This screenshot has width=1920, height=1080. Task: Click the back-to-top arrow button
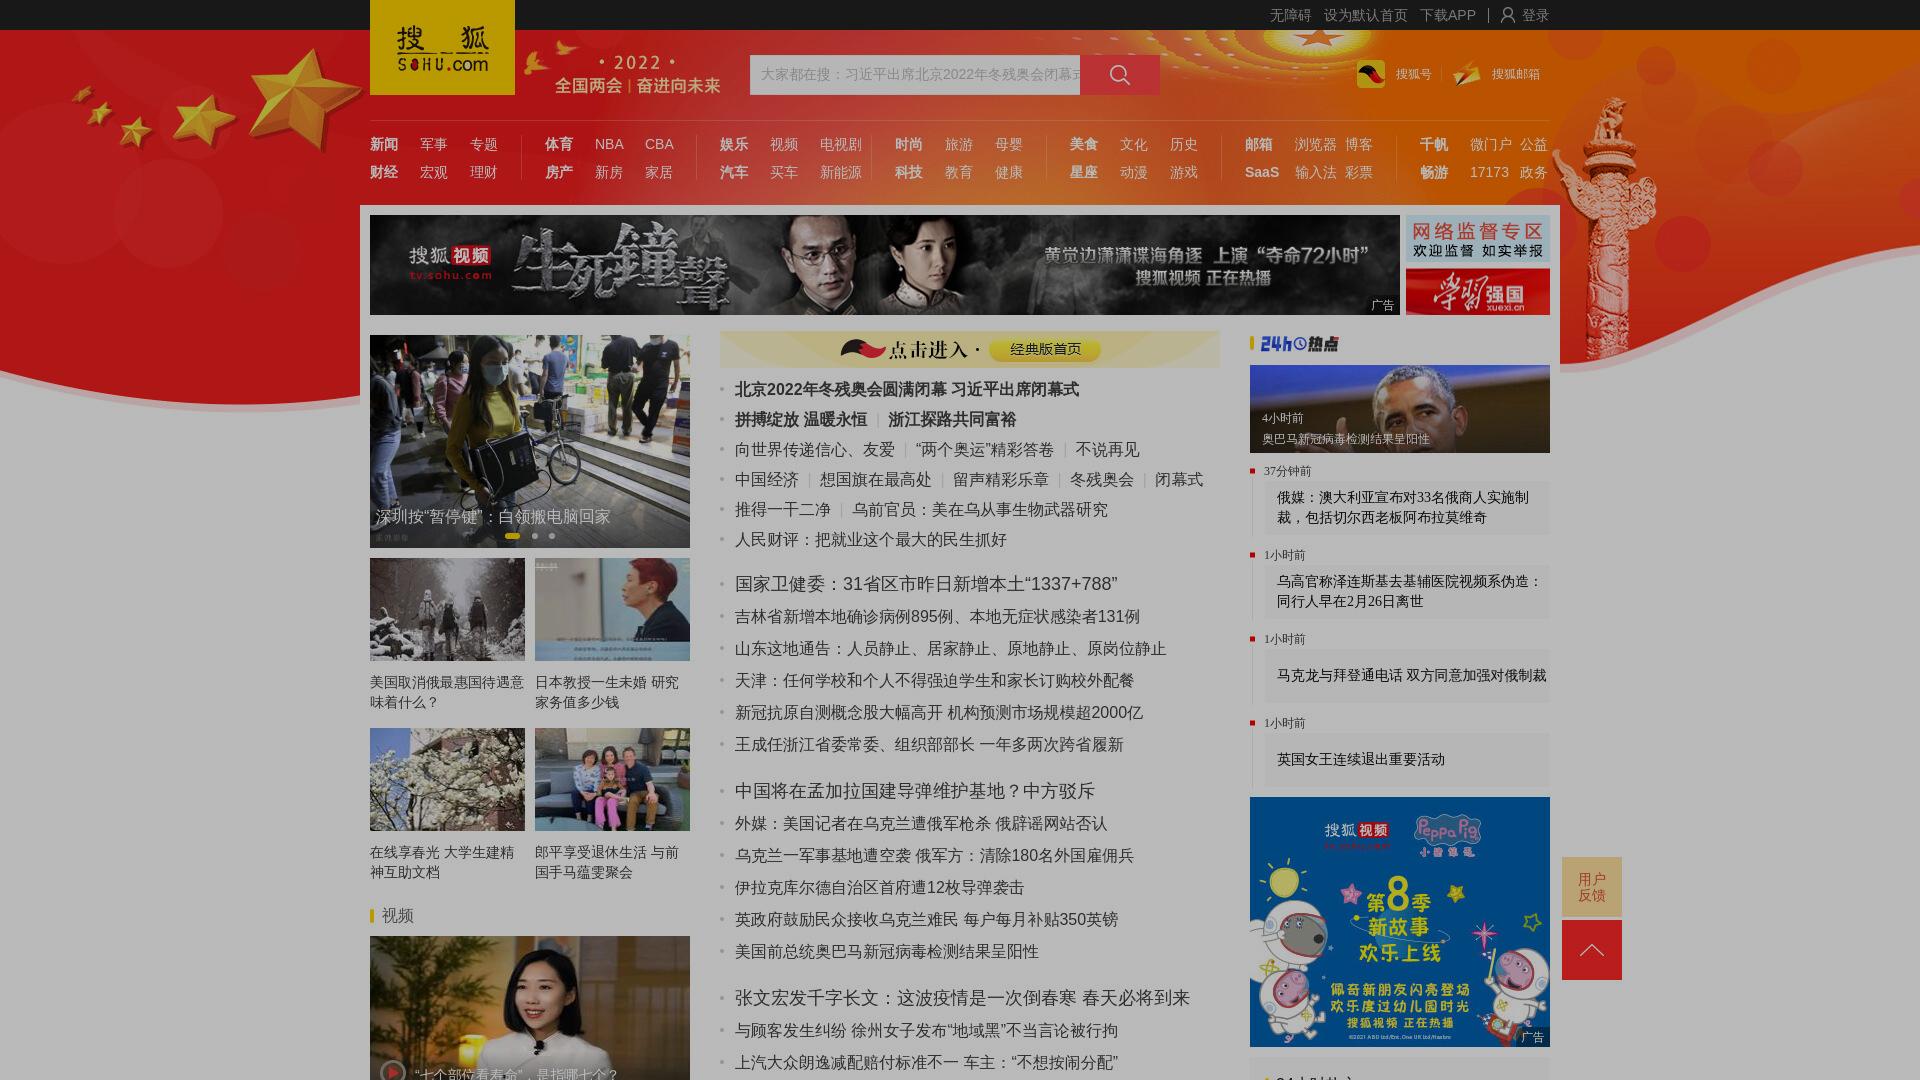[1592, 950]
